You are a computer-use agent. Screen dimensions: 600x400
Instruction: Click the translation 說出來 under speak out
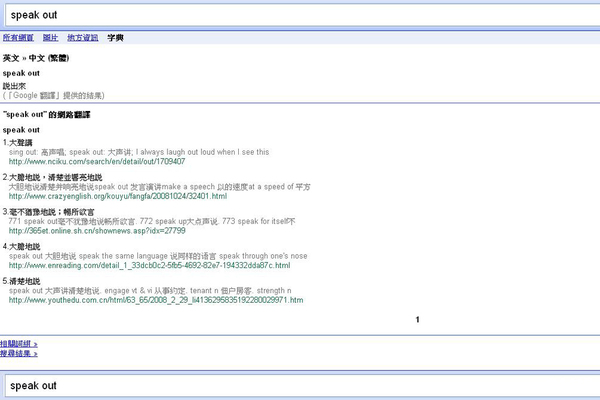click(14, 86)
